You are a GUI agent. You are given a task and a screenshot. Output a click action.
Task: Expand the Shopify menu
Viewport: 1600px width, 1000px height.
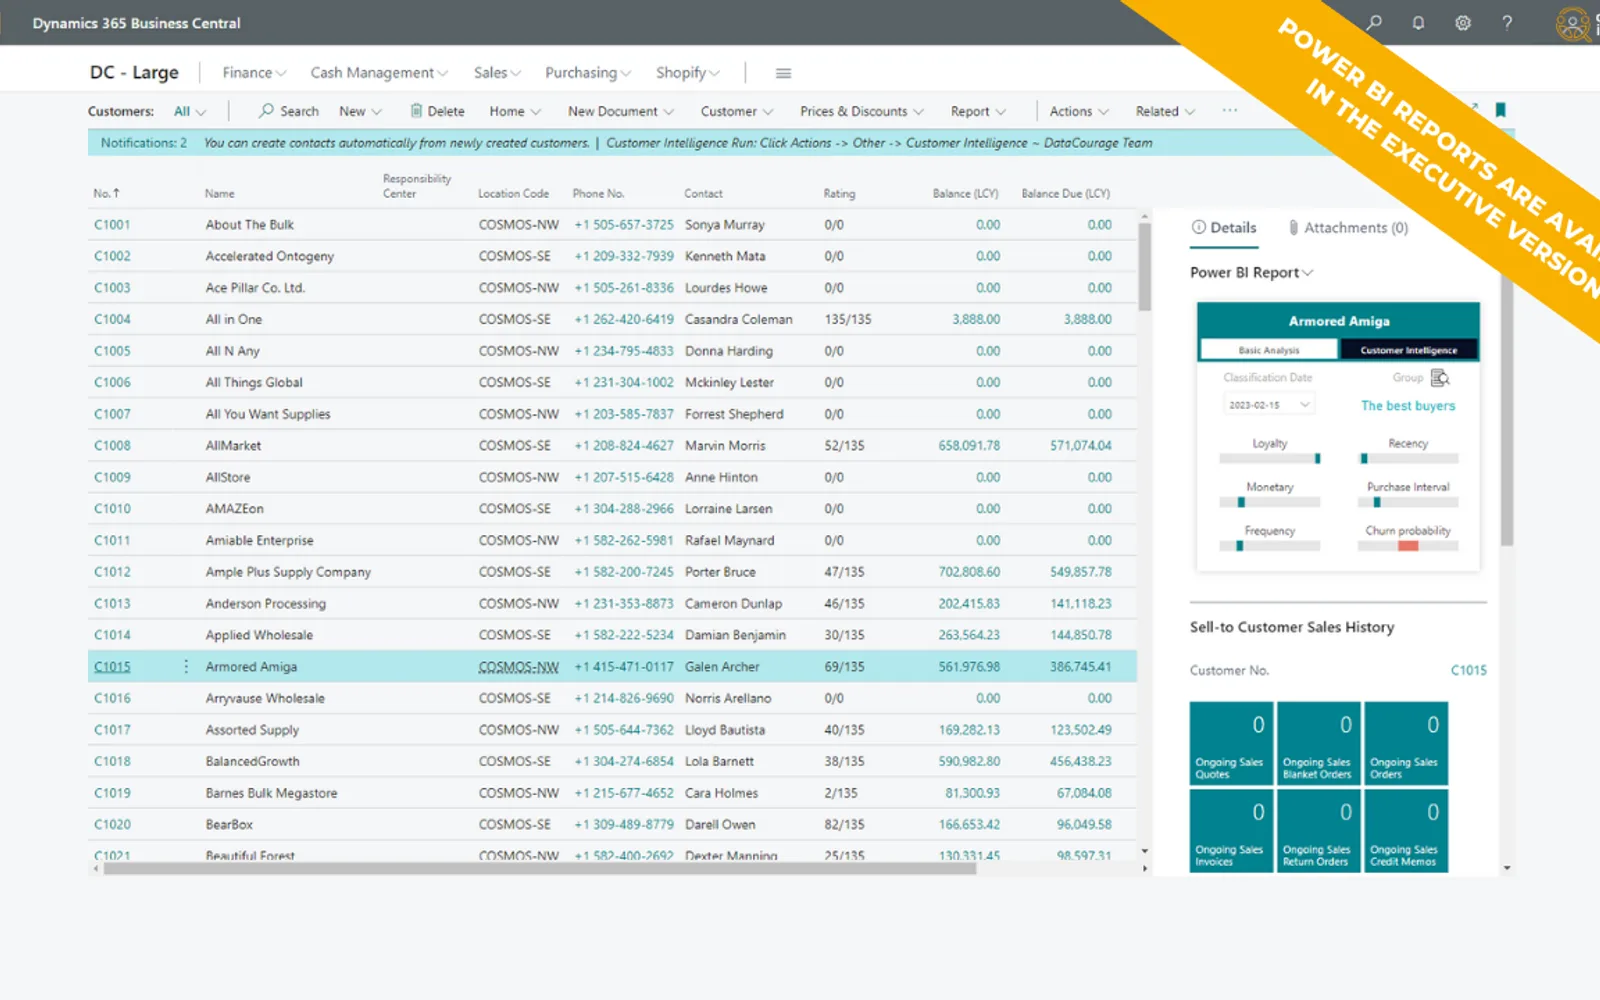pyautogui.click(x=688, y=73)
